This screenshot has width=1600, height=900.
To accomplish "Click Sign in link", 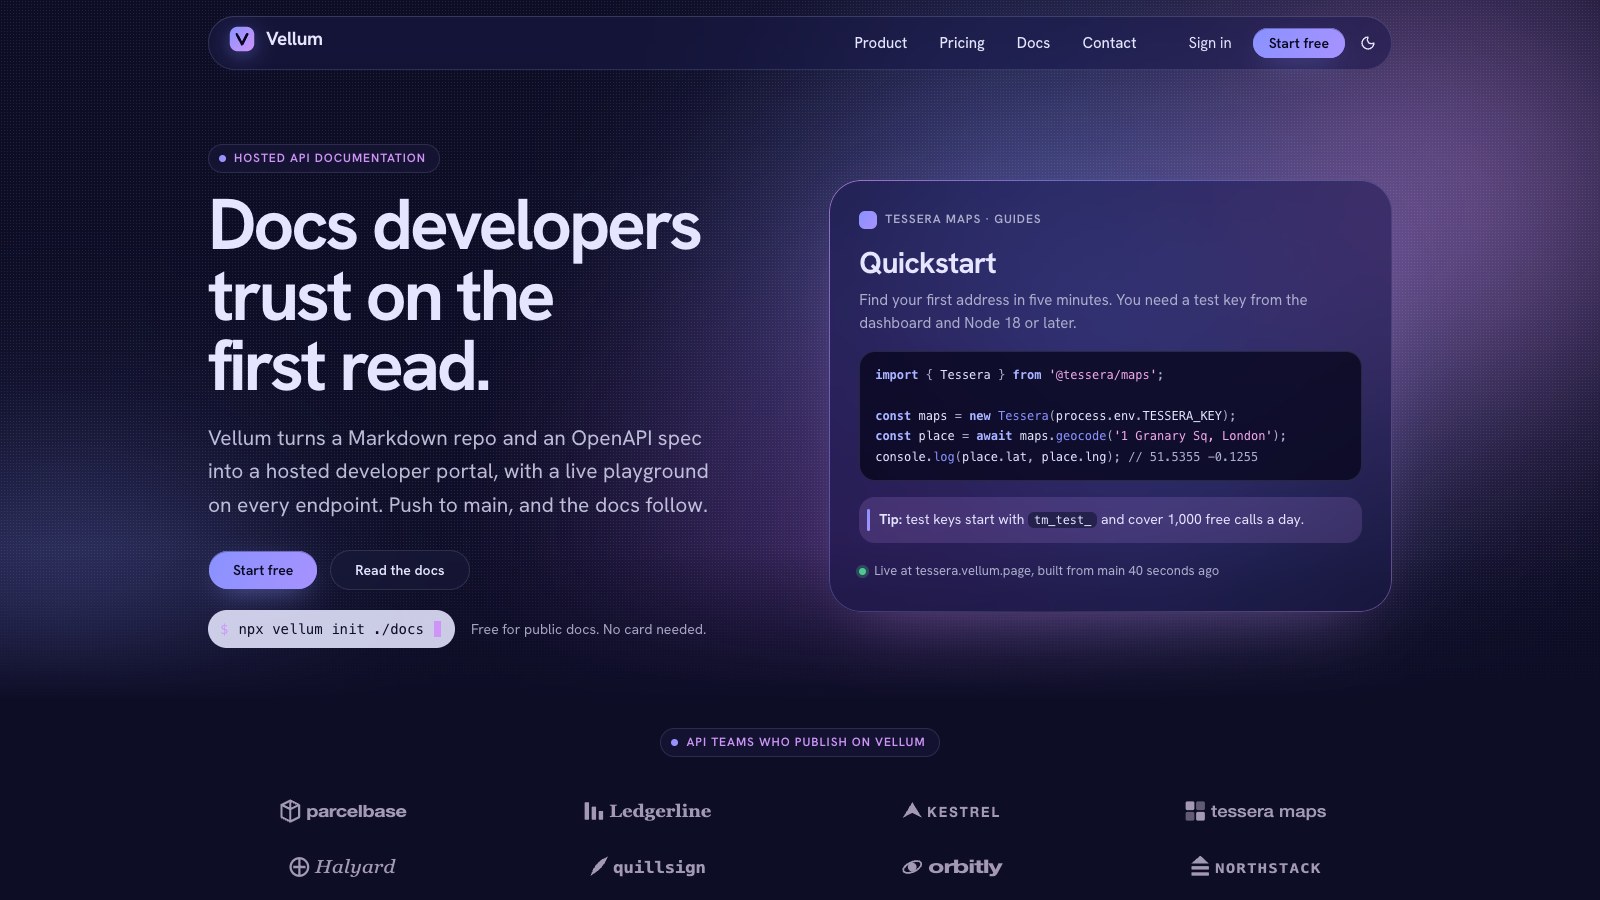I will (1210, 43).
